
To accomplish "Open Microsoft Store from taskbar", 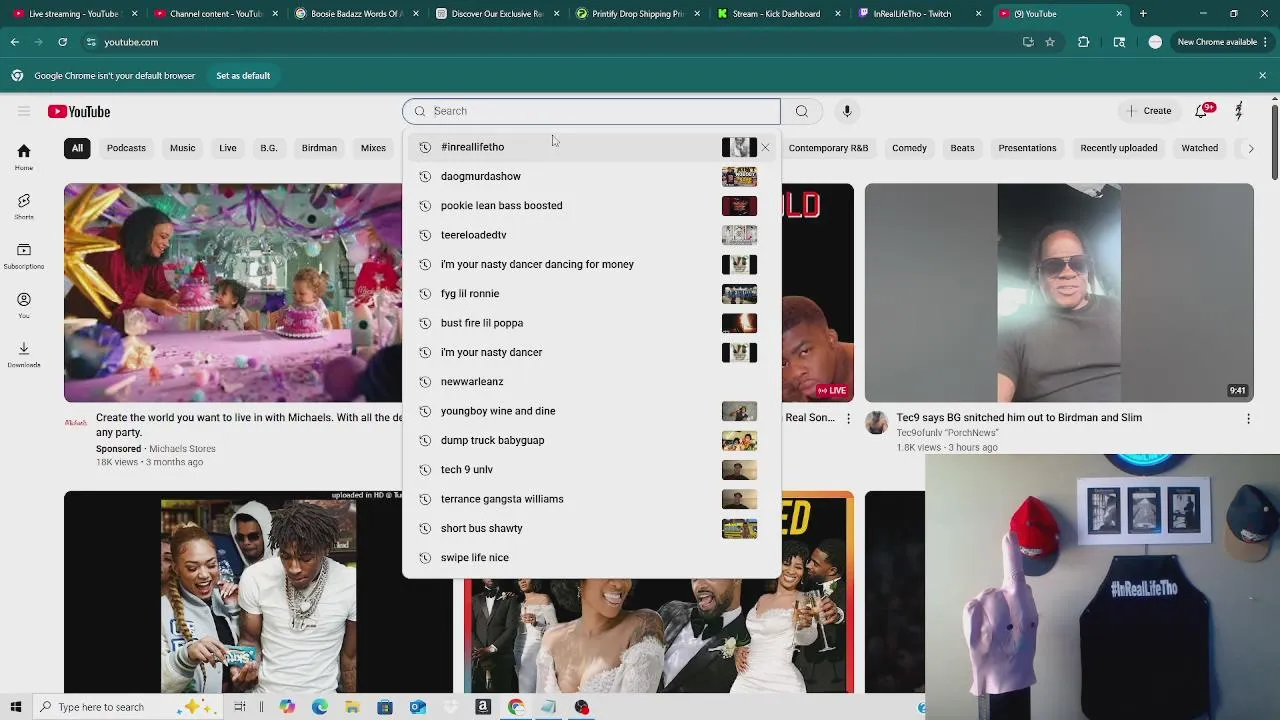I will [x=385, y=707].
